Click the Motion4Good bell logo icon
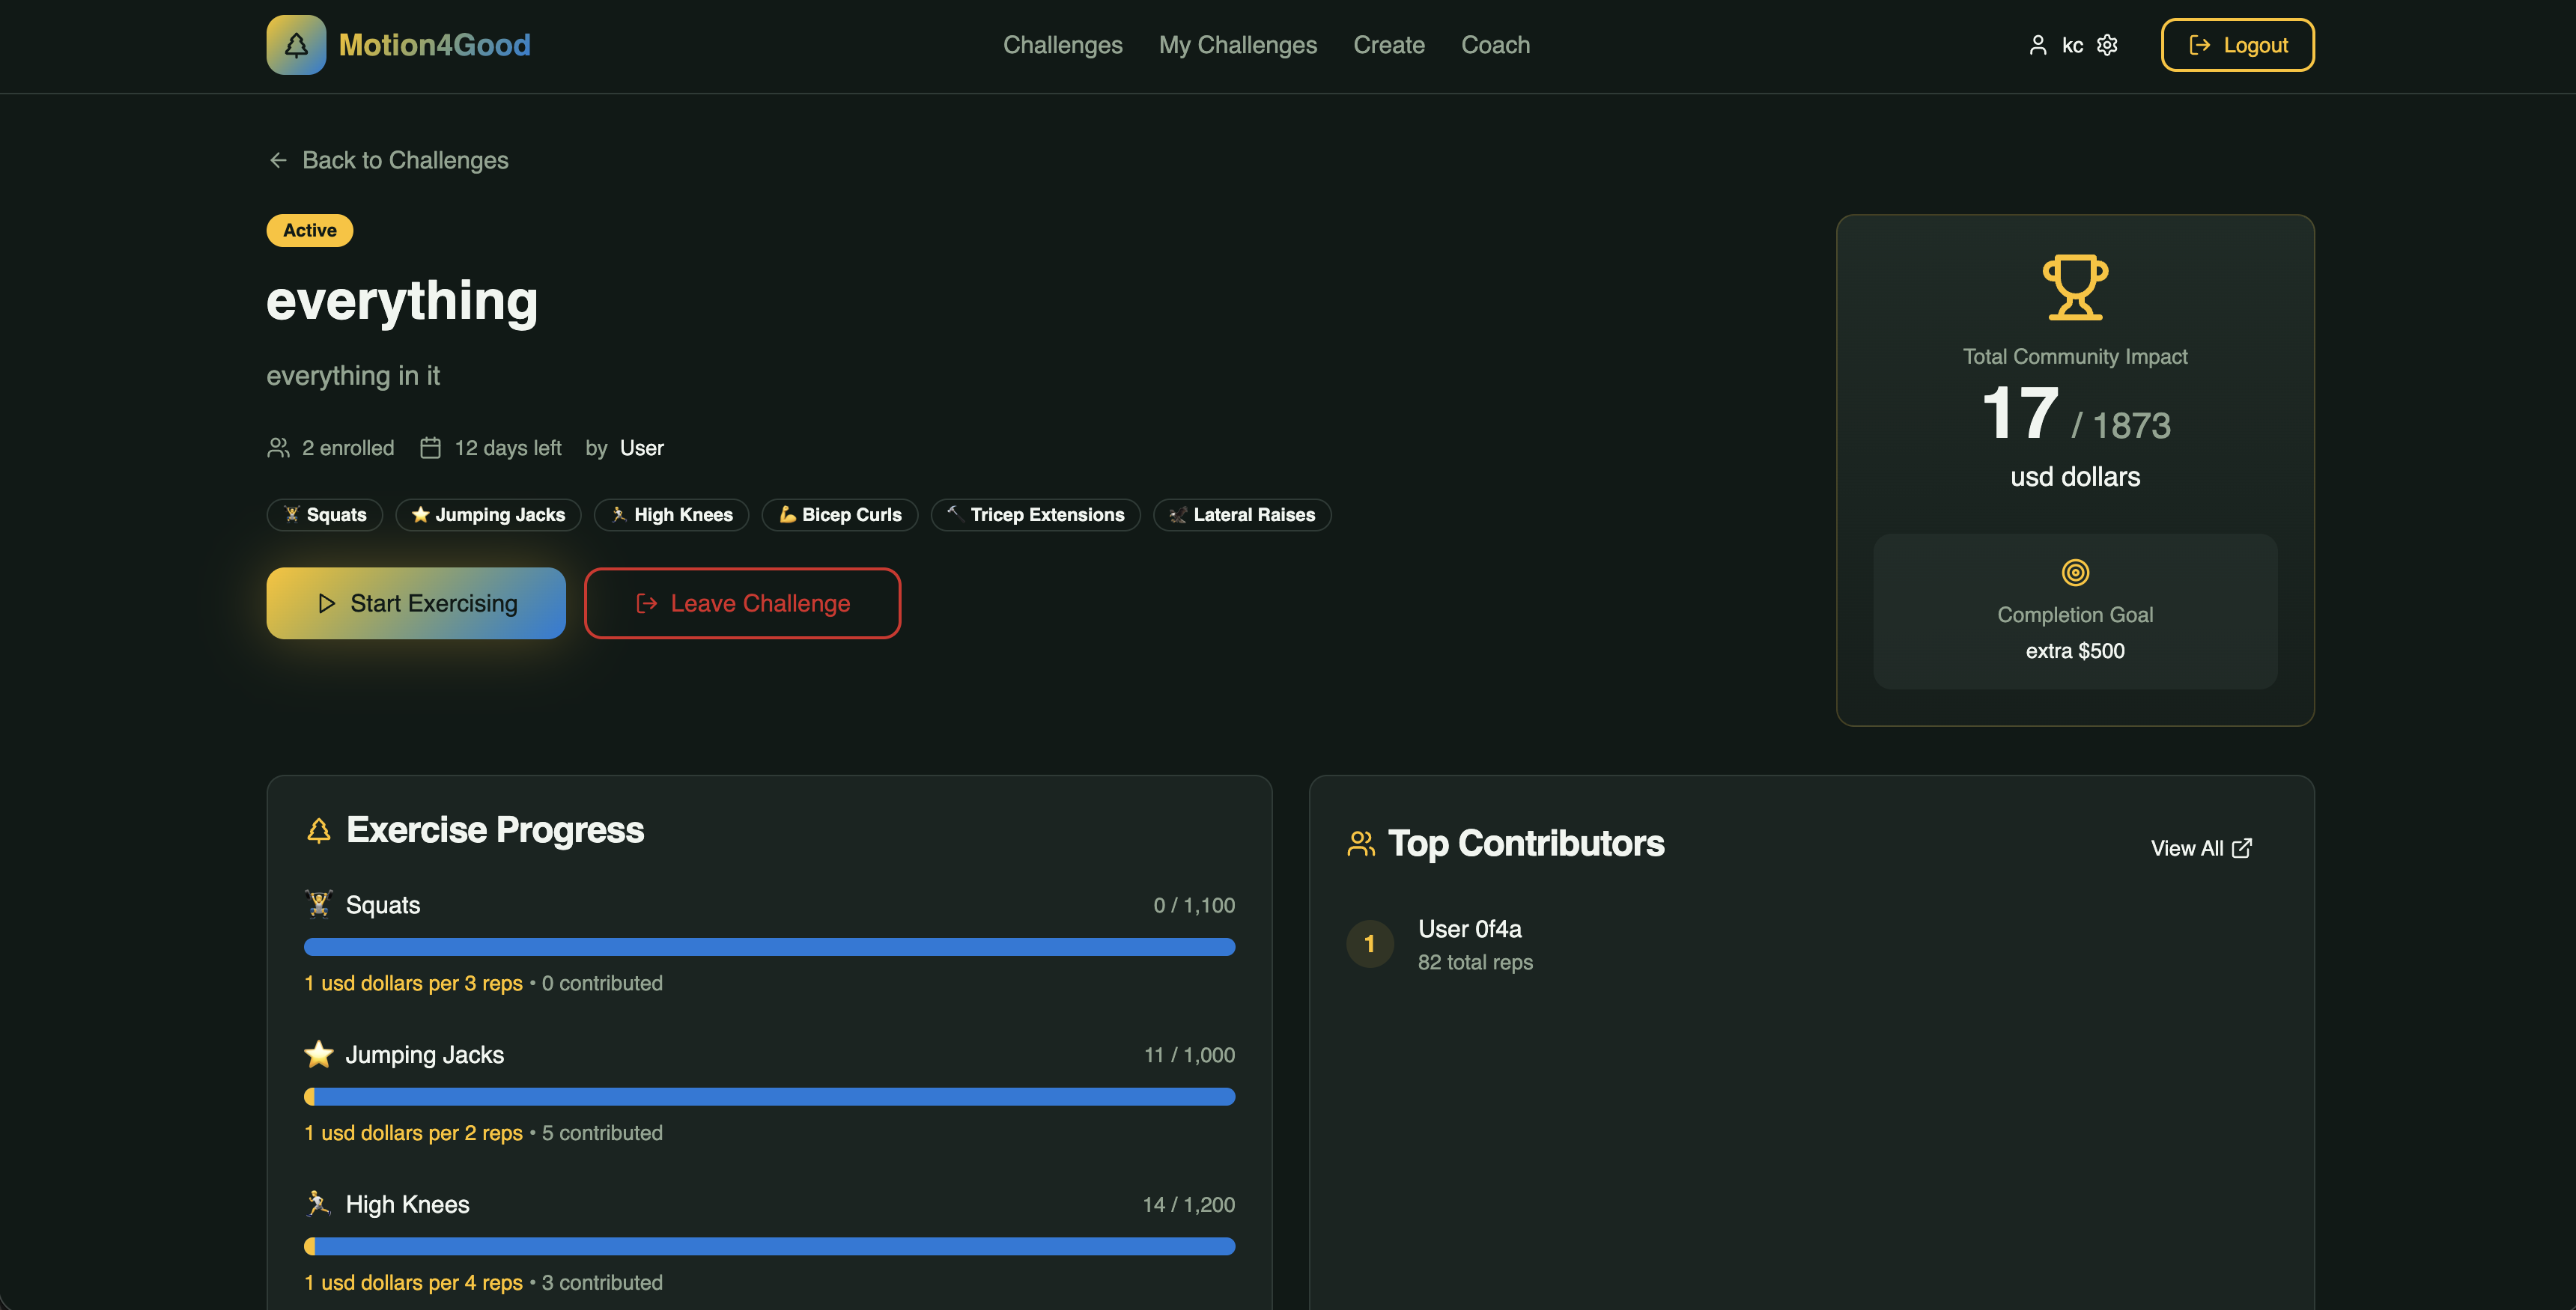This screenshot has width=2576, height=1310. pyautogui.click(x=296, y=45)
